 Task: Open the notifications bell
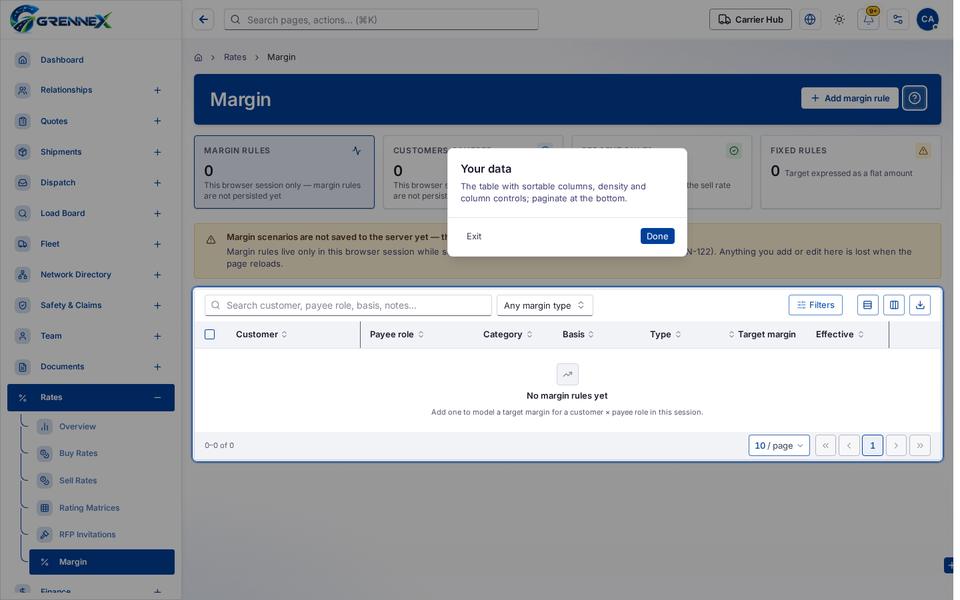[x=868, y=20]
